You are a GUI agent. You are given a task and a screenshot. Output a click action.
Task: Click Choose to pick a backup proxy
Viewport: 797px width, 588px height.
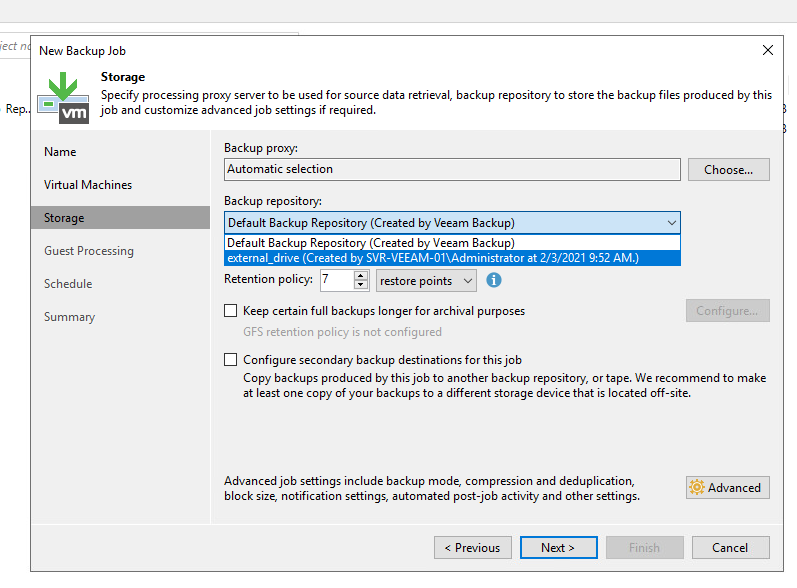[728, 170]
